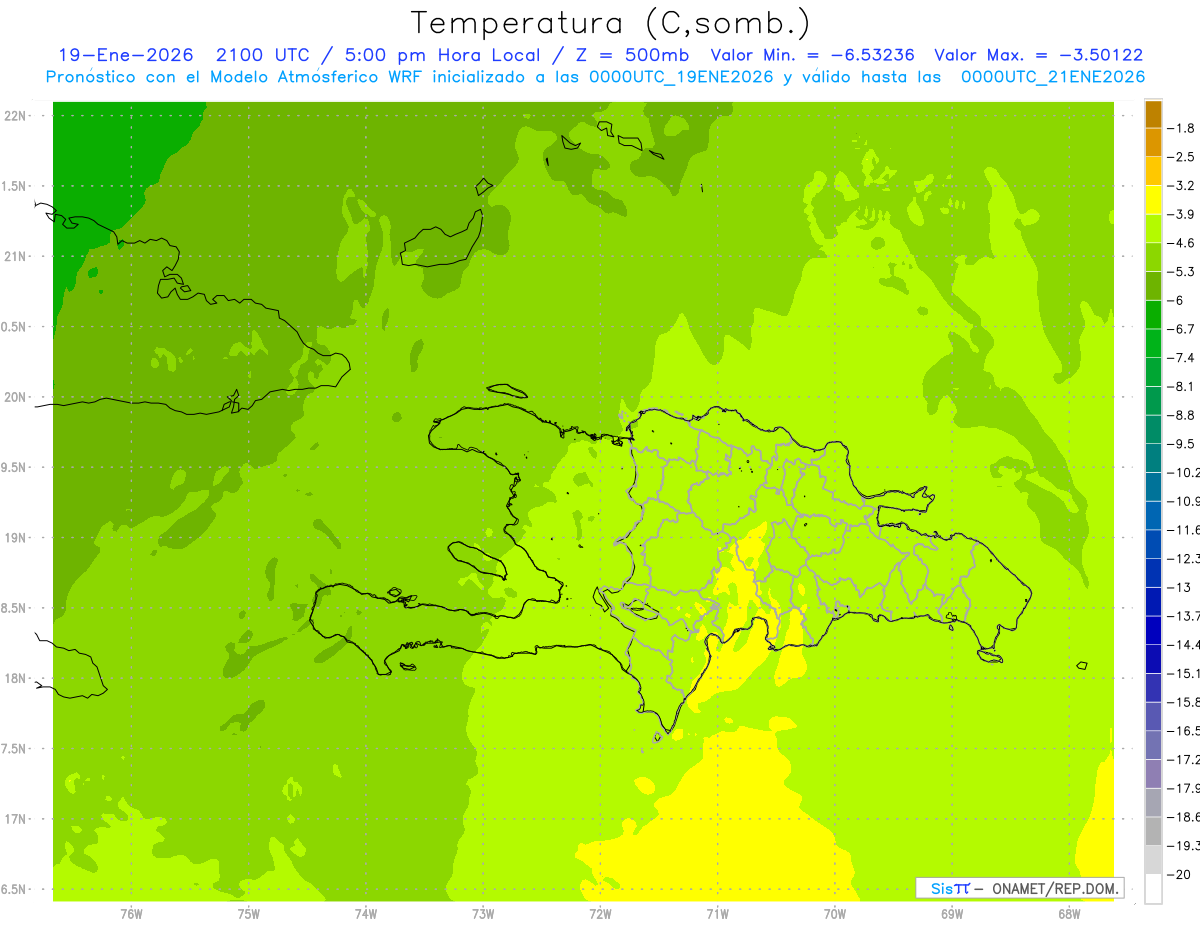This screenshot has width=1200, height=927.
Task: Click the 76W longitude label
Action: [131, 913]
